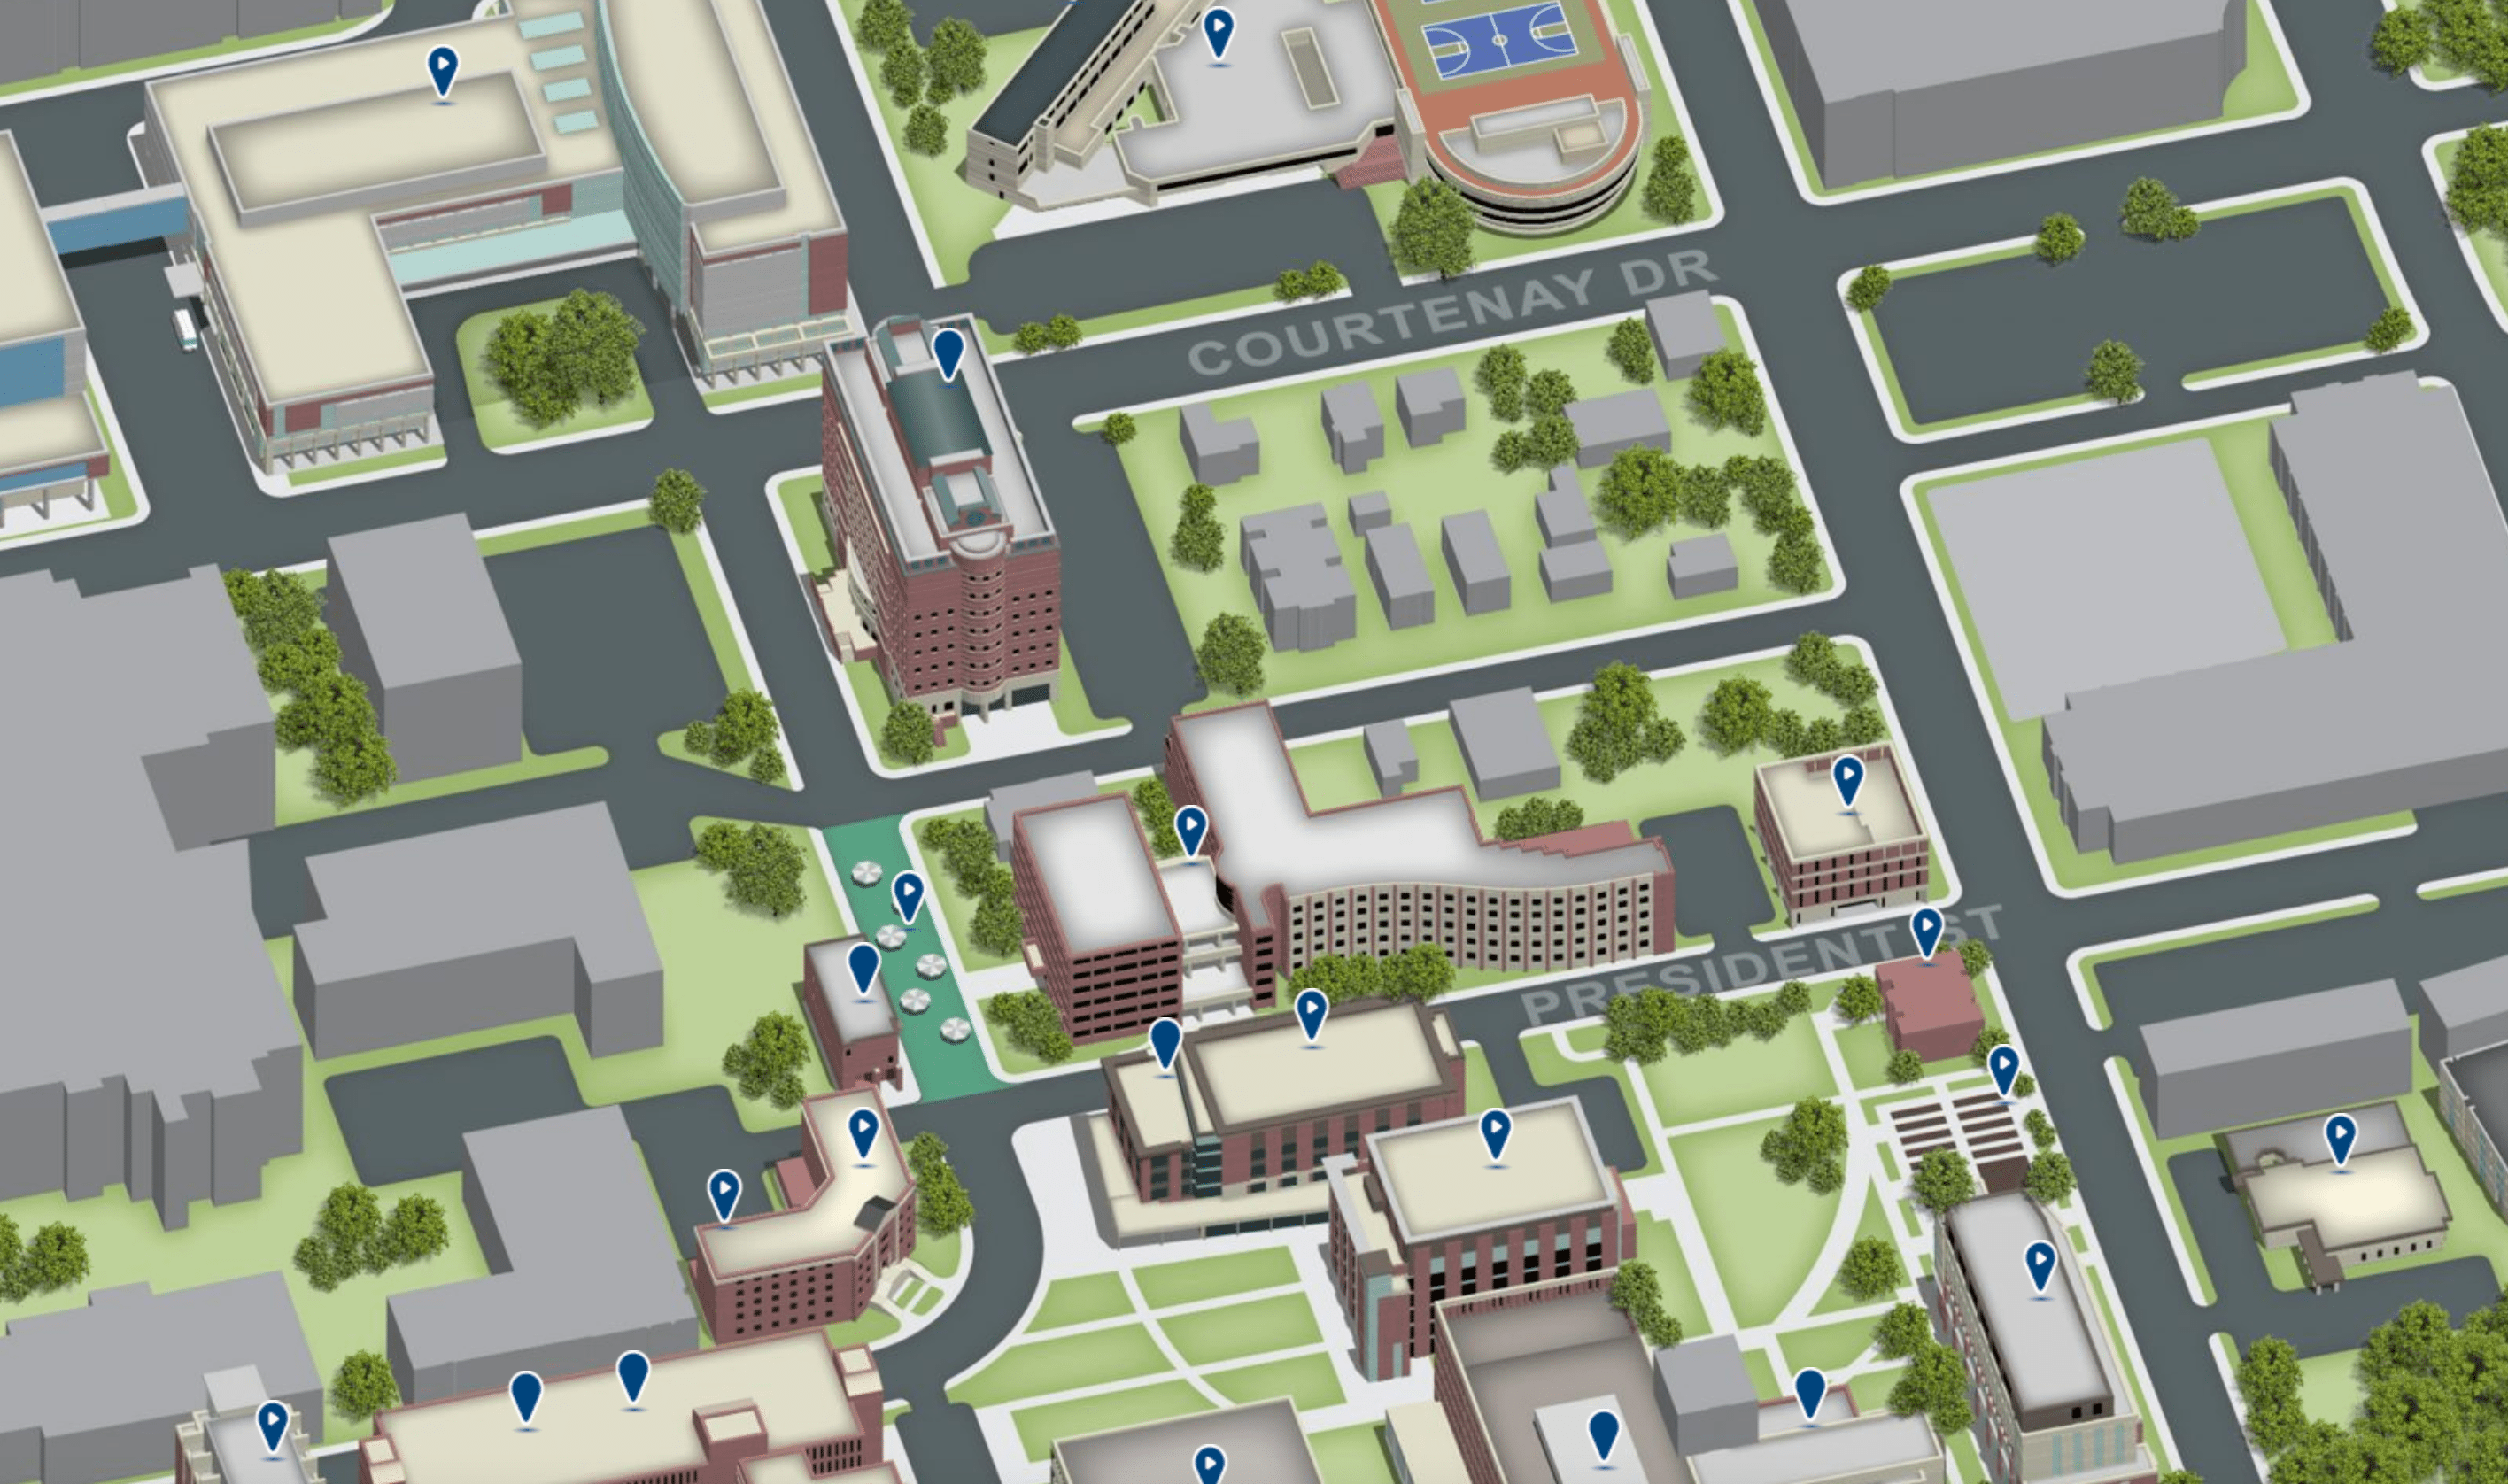This screenshot has height=1484, width=2508.
Task: Click the PRESIDENT ST street label
Action: pos(1763,965)
